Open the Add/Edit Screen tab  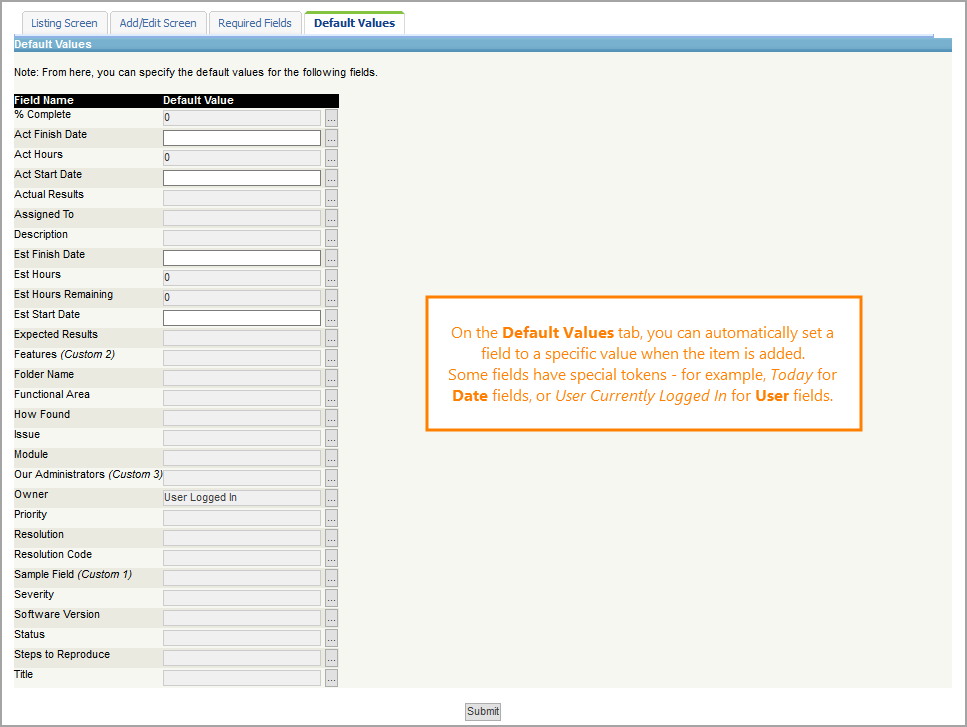(x=158, y=22)
